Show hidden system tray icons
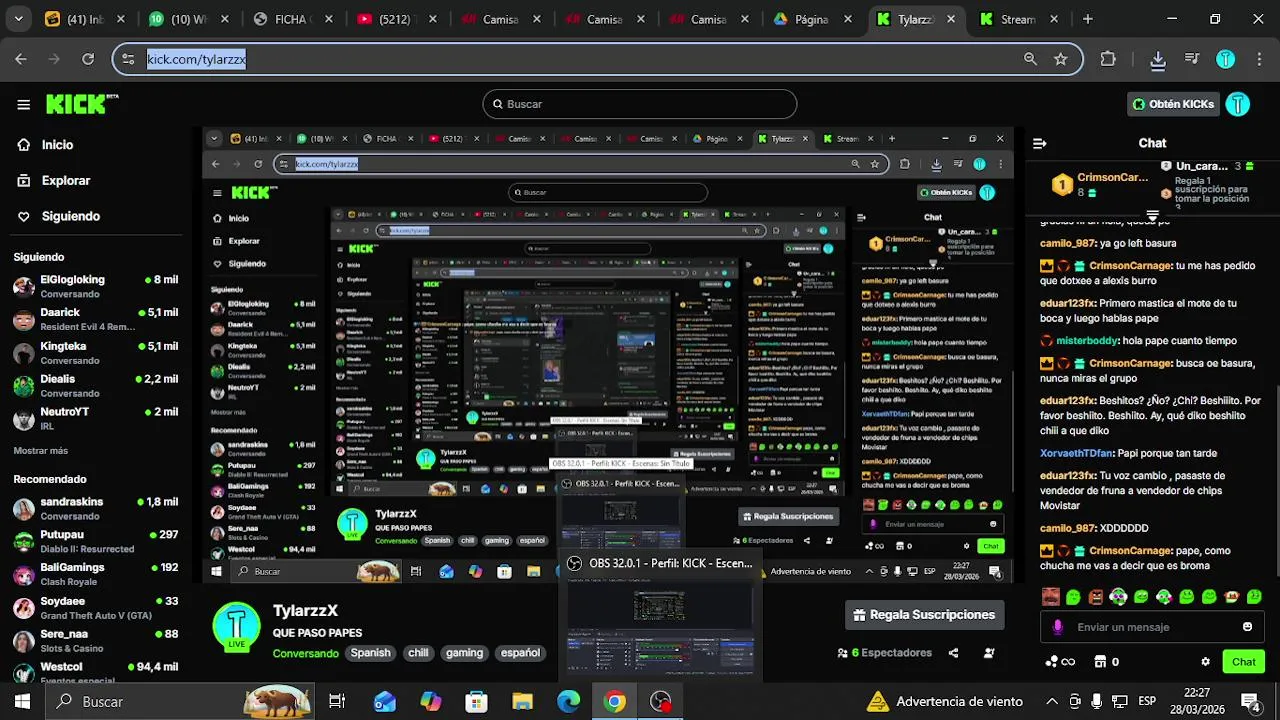Viewport: 1280px width, 720px height. 1051,702
